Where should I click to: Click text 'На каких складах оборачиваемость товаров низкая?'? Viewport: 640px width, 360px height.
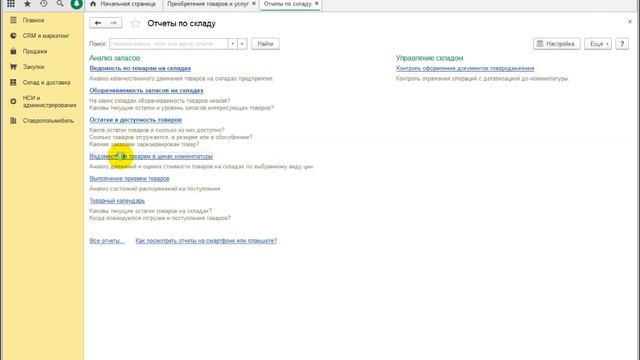(160, 100)
